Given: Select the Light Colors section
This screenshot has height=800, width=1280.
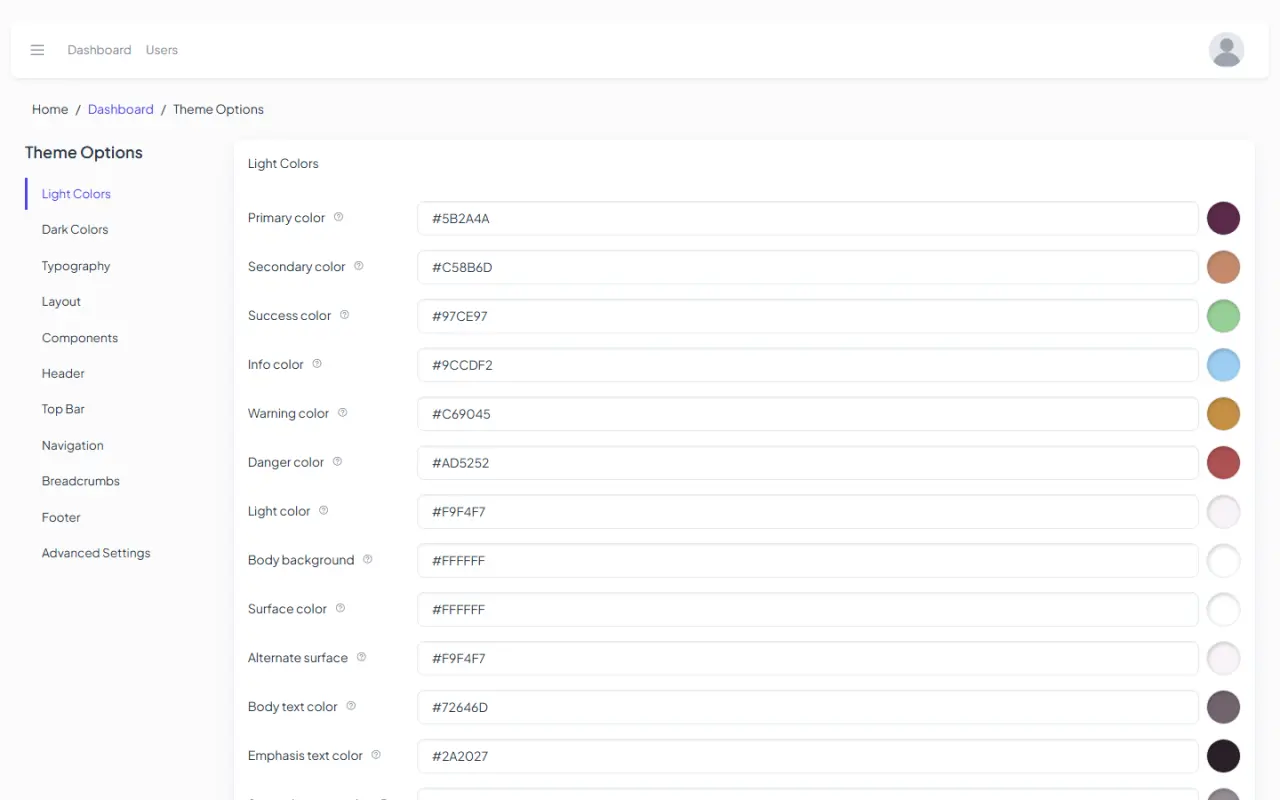Looking at the screenshot, I should tap(76, 194).
